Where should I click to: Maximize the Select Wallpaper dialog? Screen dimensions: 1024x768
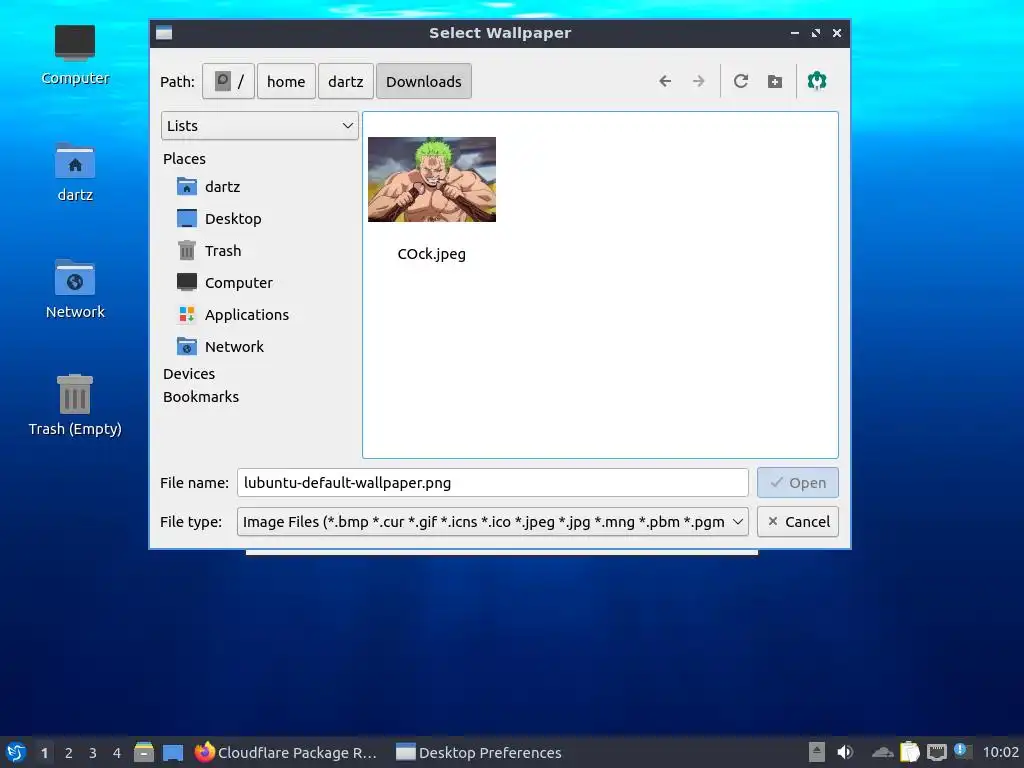(x=816, y=33)
